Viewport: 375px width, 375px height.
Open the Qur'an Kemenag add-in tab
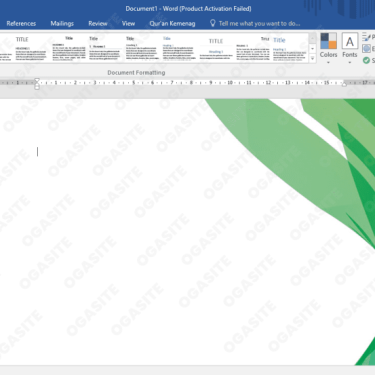(172, 24)
